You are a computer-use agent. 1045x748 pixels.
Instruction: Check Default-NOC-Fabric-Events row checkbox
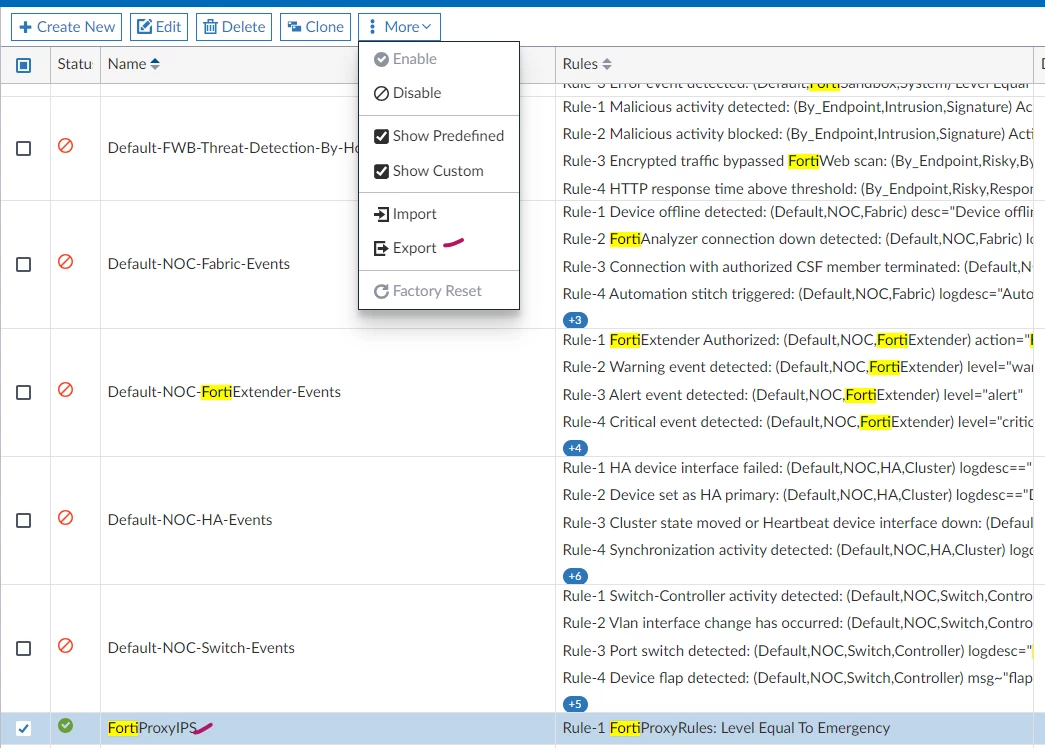point(23,264)
